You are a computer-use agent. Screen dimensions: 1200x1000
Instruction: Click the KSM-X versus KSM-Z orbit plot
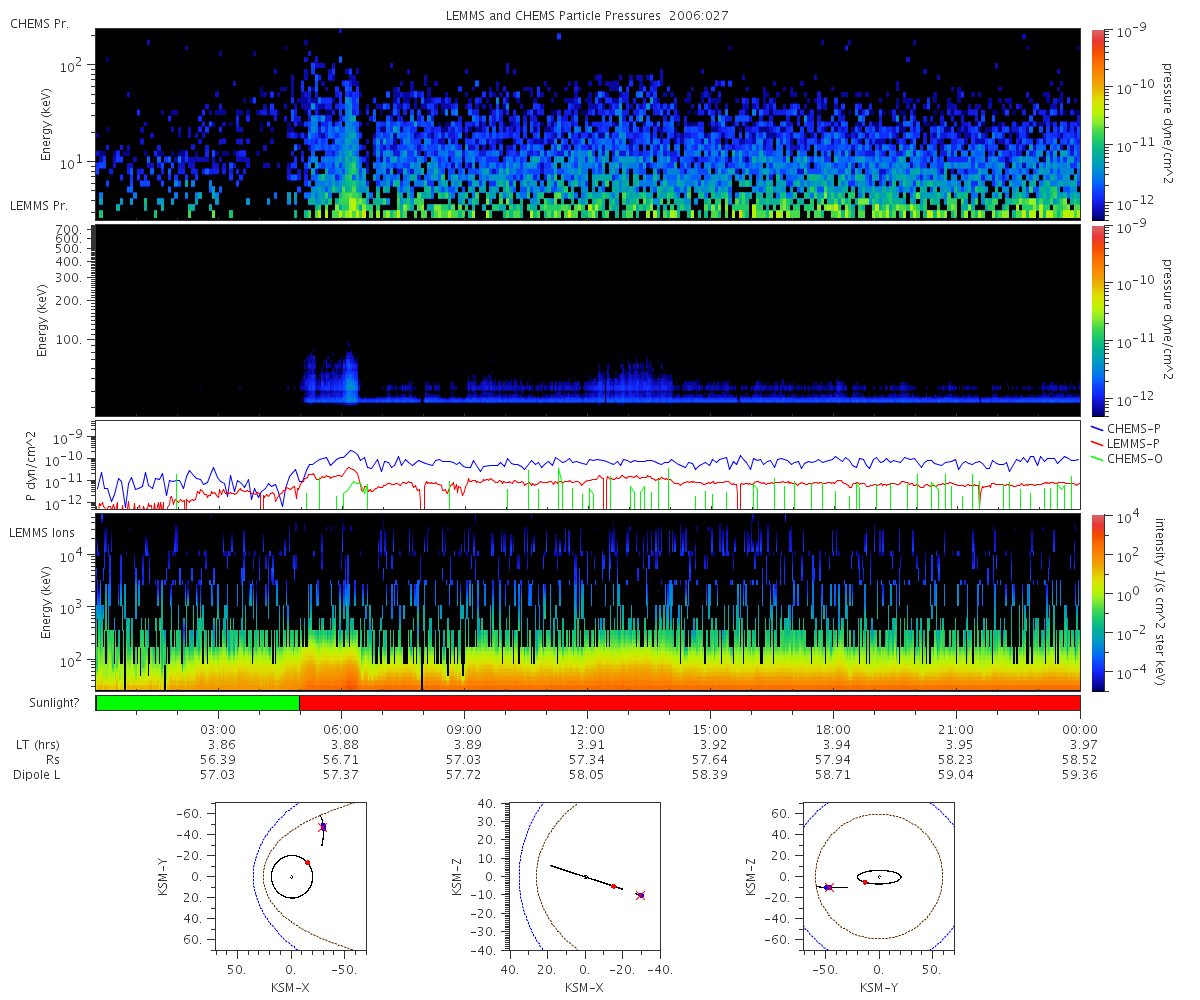point(582,876)
